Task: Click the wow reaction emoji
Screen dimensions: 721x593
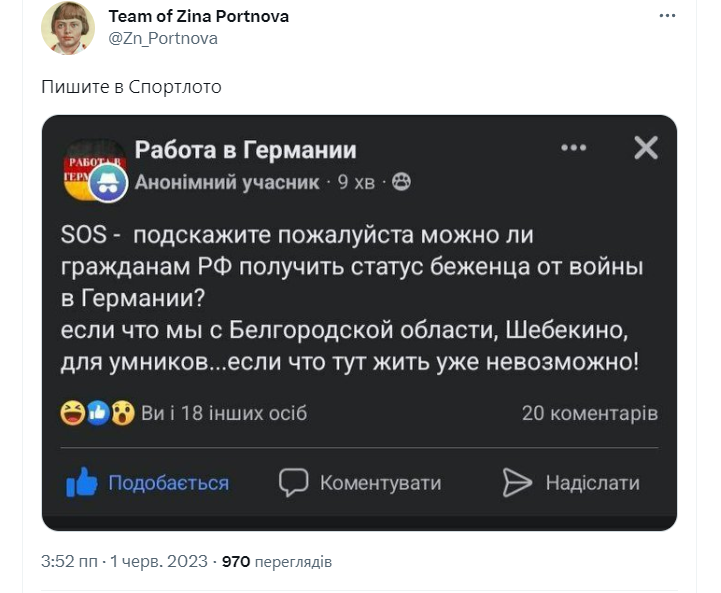Action: pyautogui.click(x=123, y=413)
